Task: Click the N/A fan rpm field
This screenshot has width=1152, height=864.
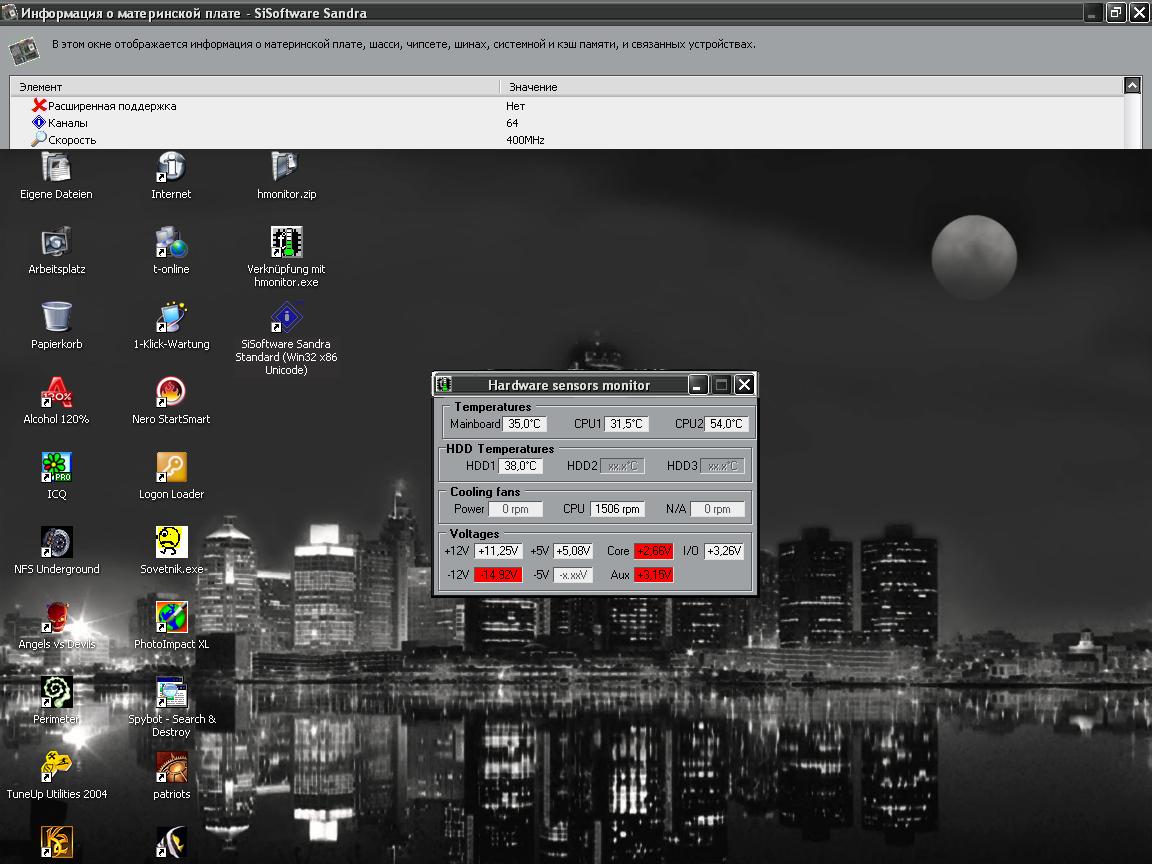Action: coord(717,509)
